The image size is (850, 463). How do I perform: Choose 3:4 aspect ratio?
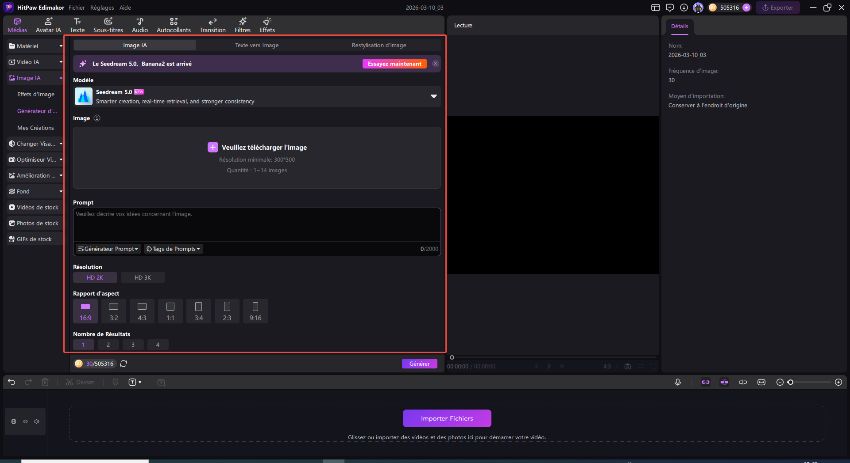[198, 311]
